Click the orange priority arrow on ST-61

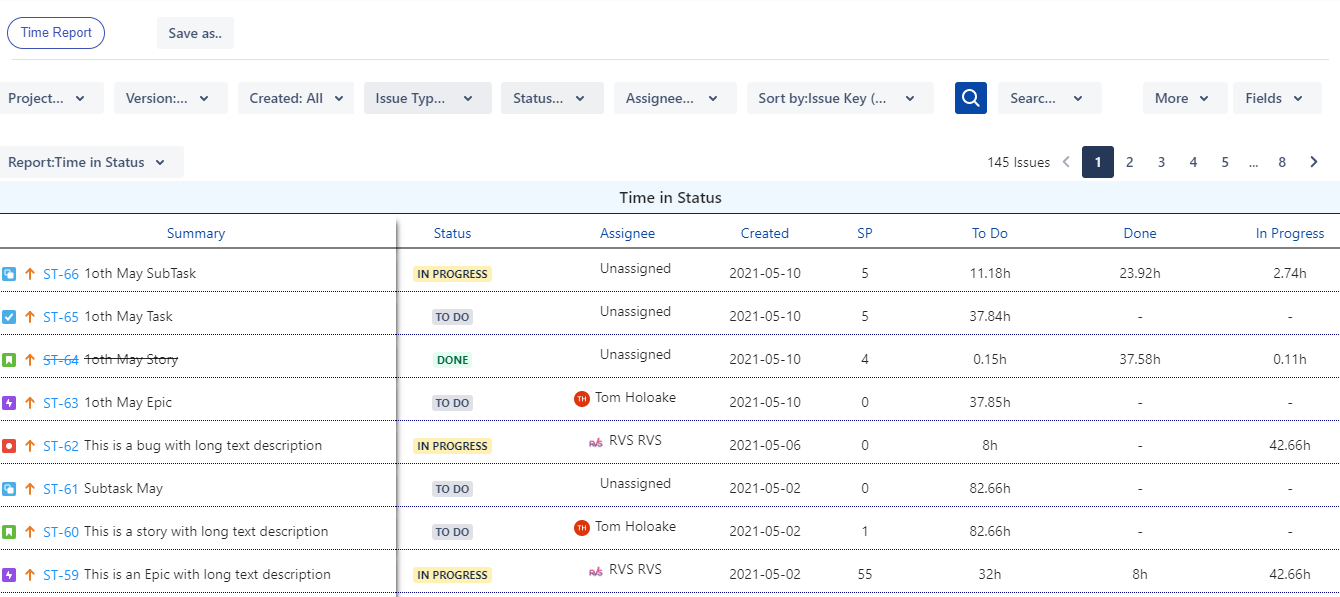click(30, 489)
